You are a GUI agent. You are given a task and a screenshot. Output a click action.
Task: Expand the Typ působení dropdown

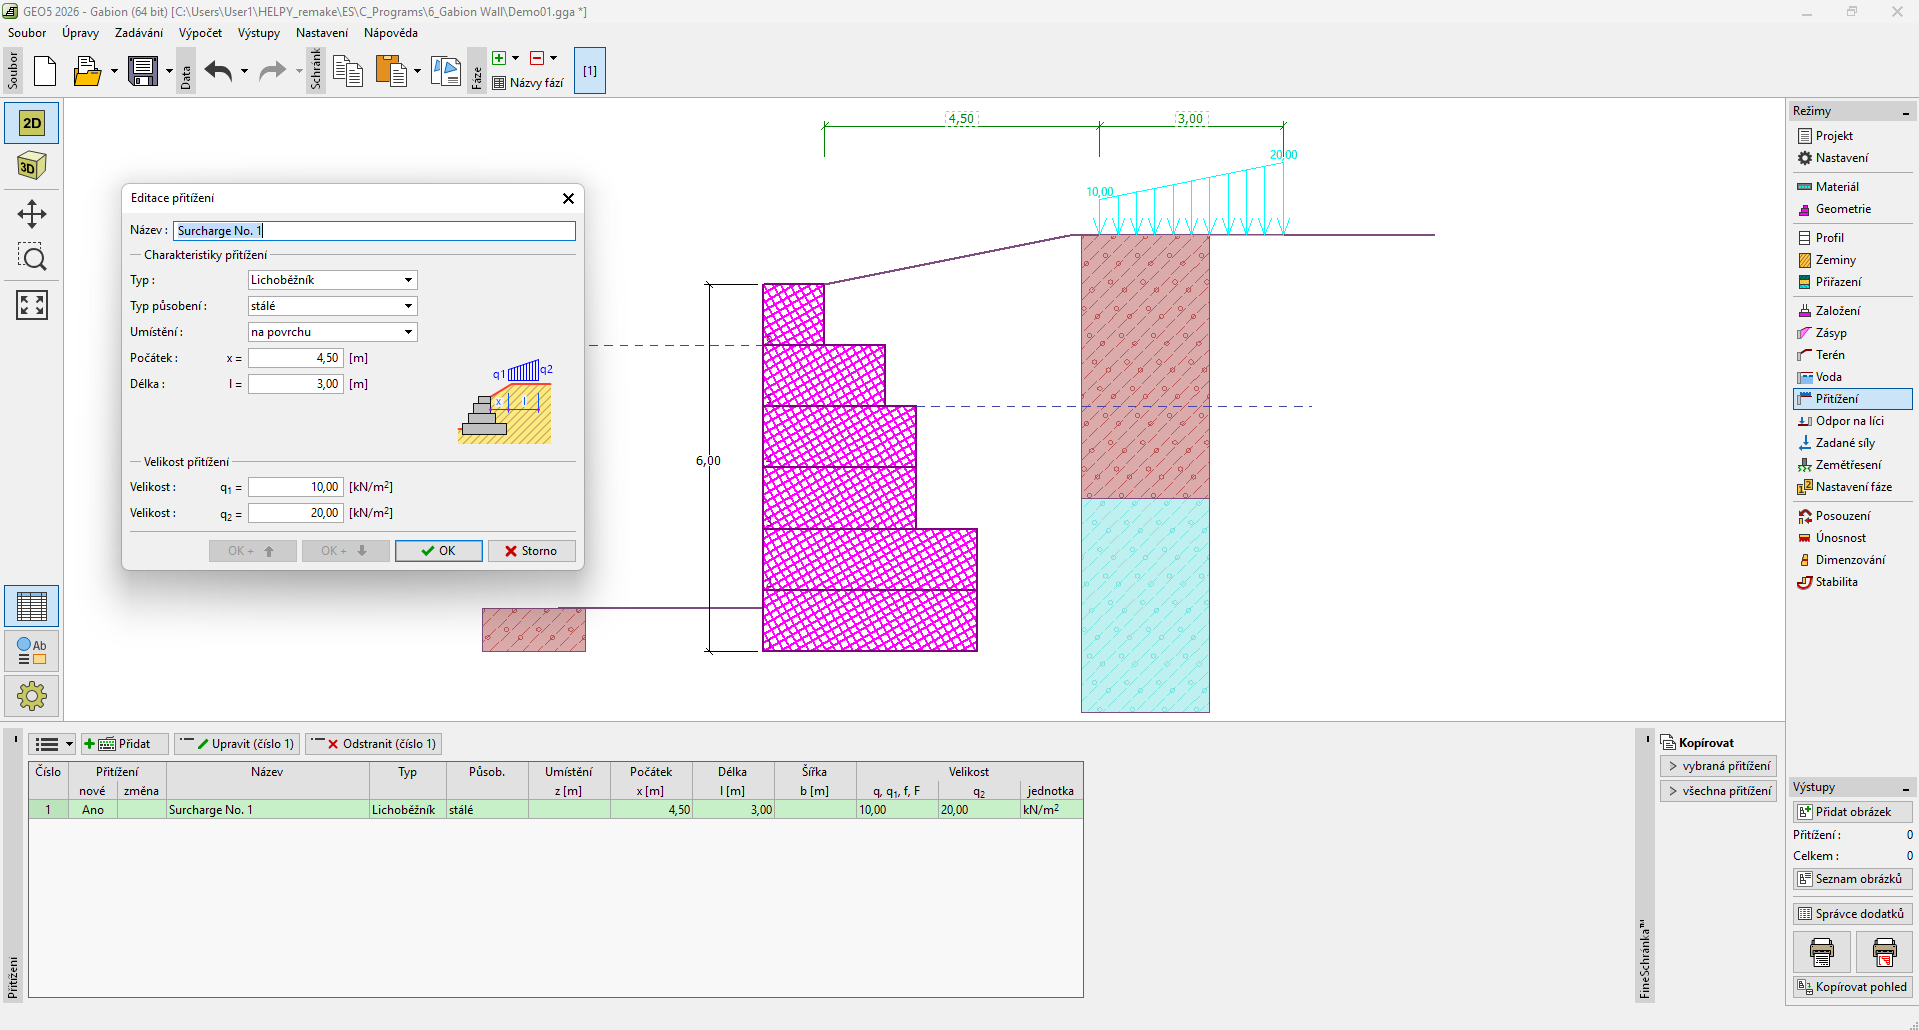click(x=332, y=306)
